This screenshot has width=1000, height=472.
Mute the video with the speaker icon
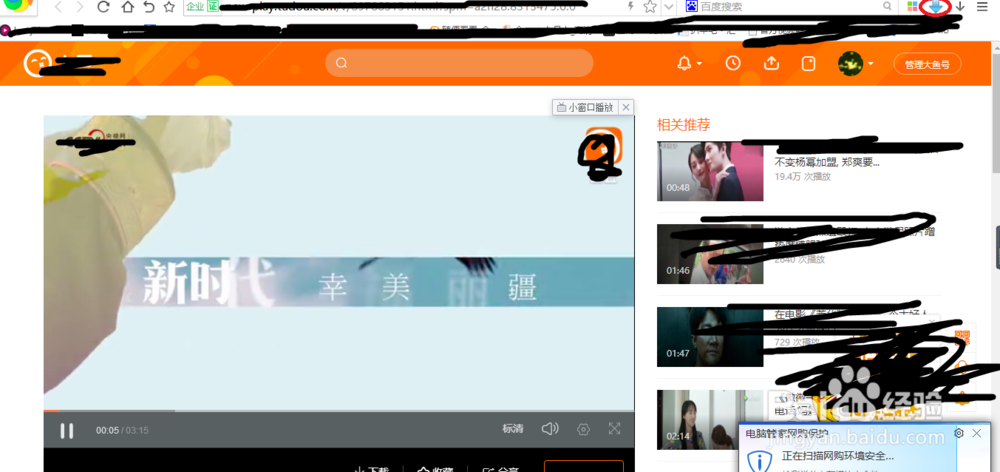point(550,429)
